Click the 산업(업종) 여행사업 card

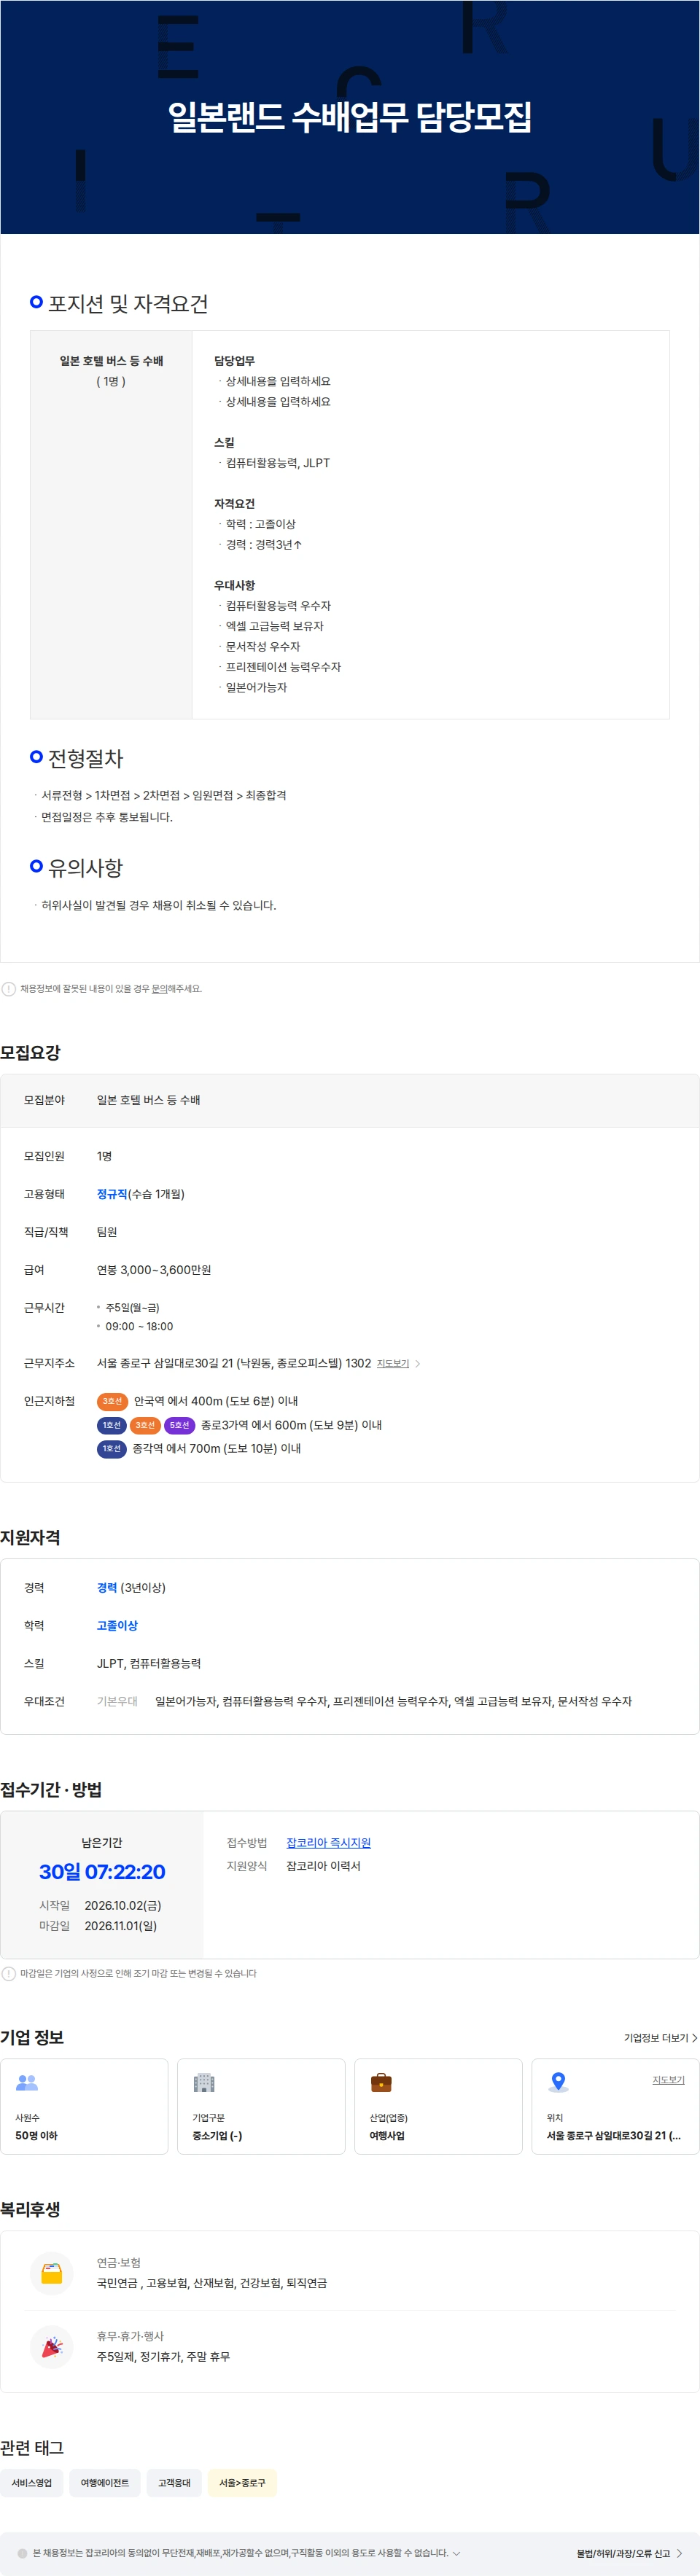click(438, 2106)
